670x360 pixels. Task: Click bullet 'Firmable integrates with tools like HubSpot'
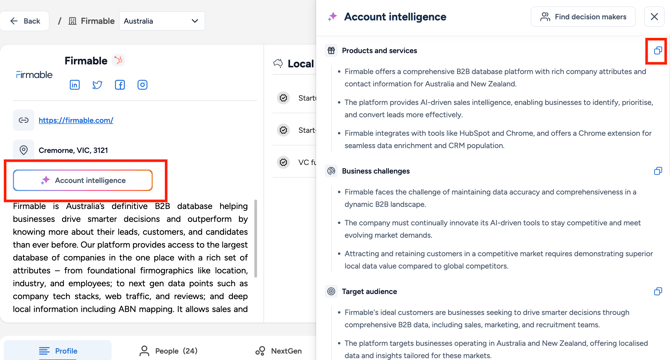tap(498, 139)
